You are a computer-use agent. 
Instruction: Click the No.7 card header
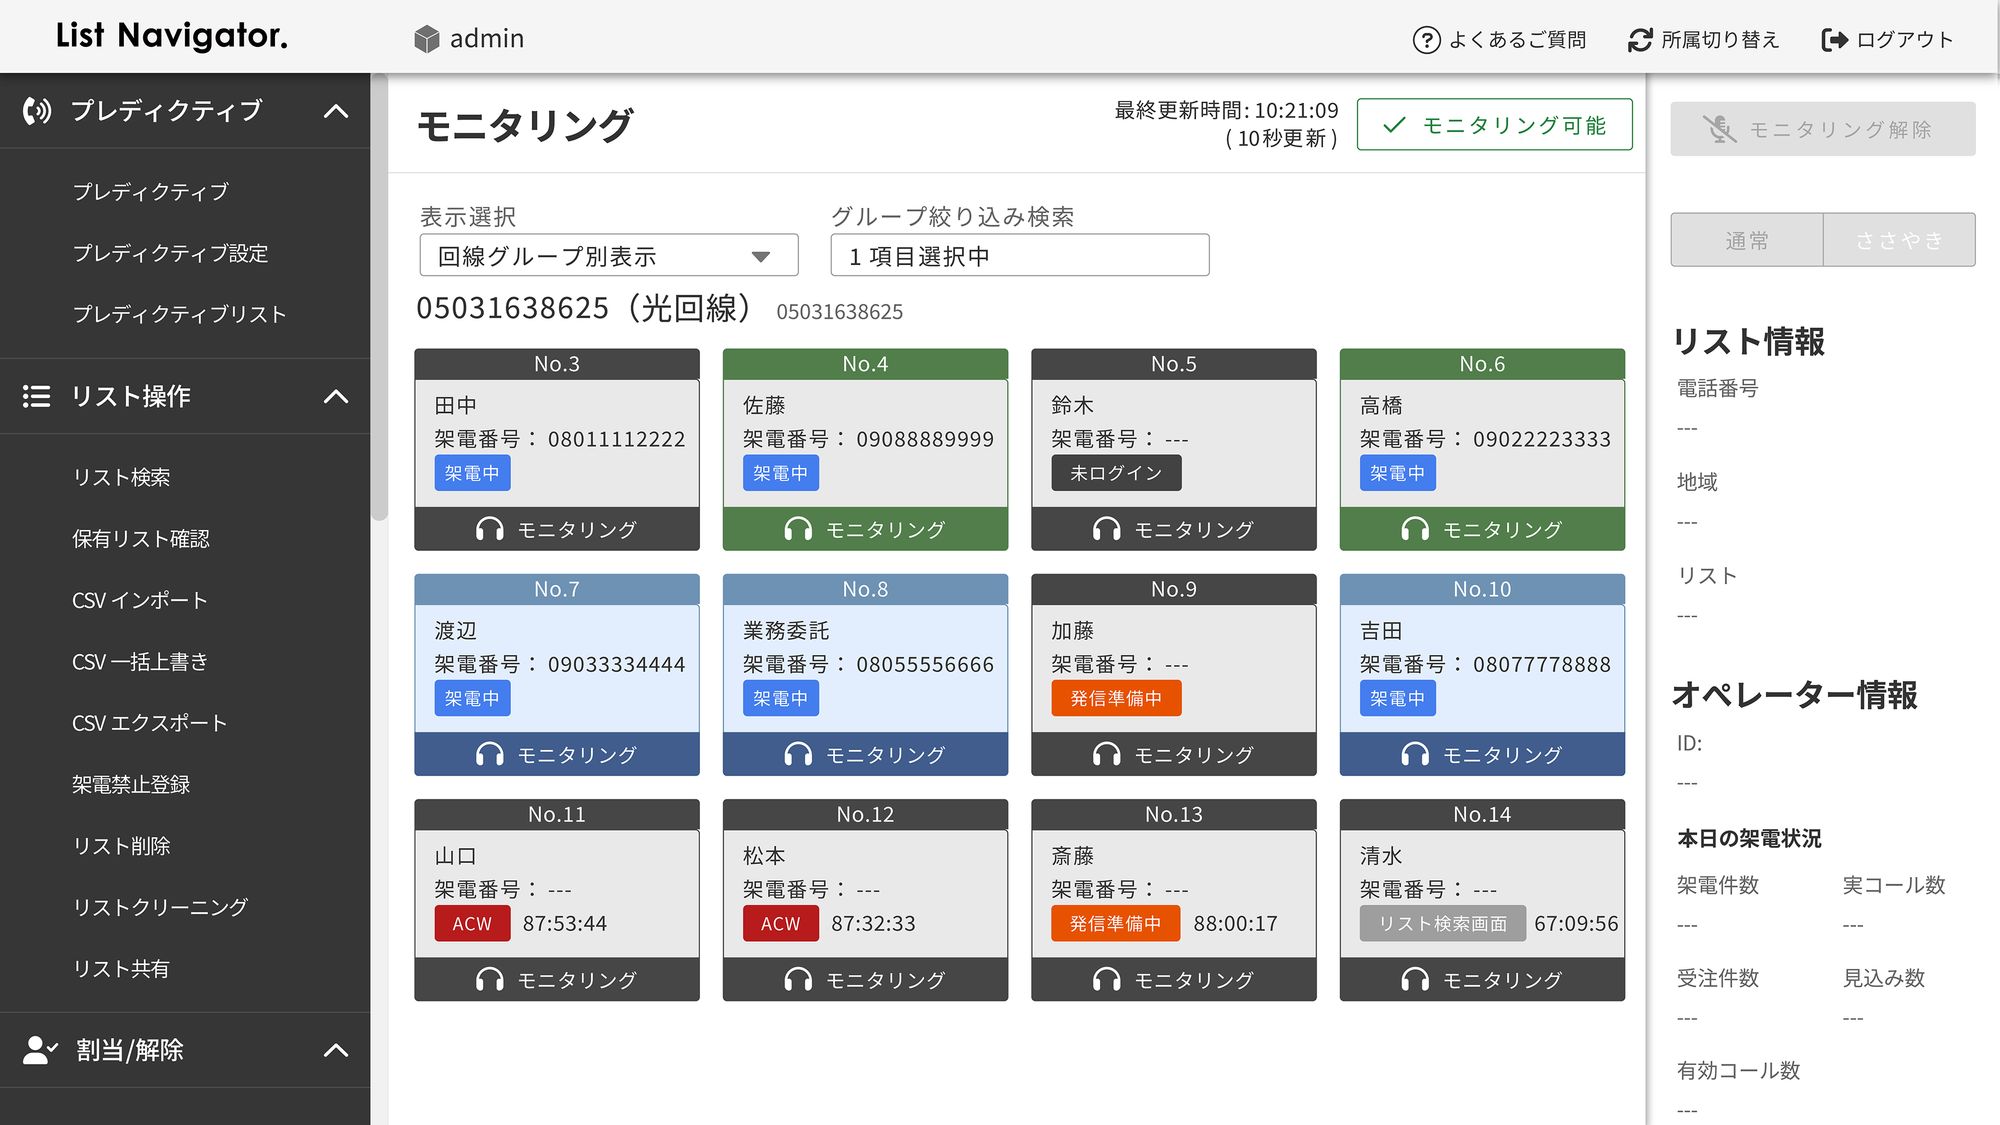[x=557, y=589]
